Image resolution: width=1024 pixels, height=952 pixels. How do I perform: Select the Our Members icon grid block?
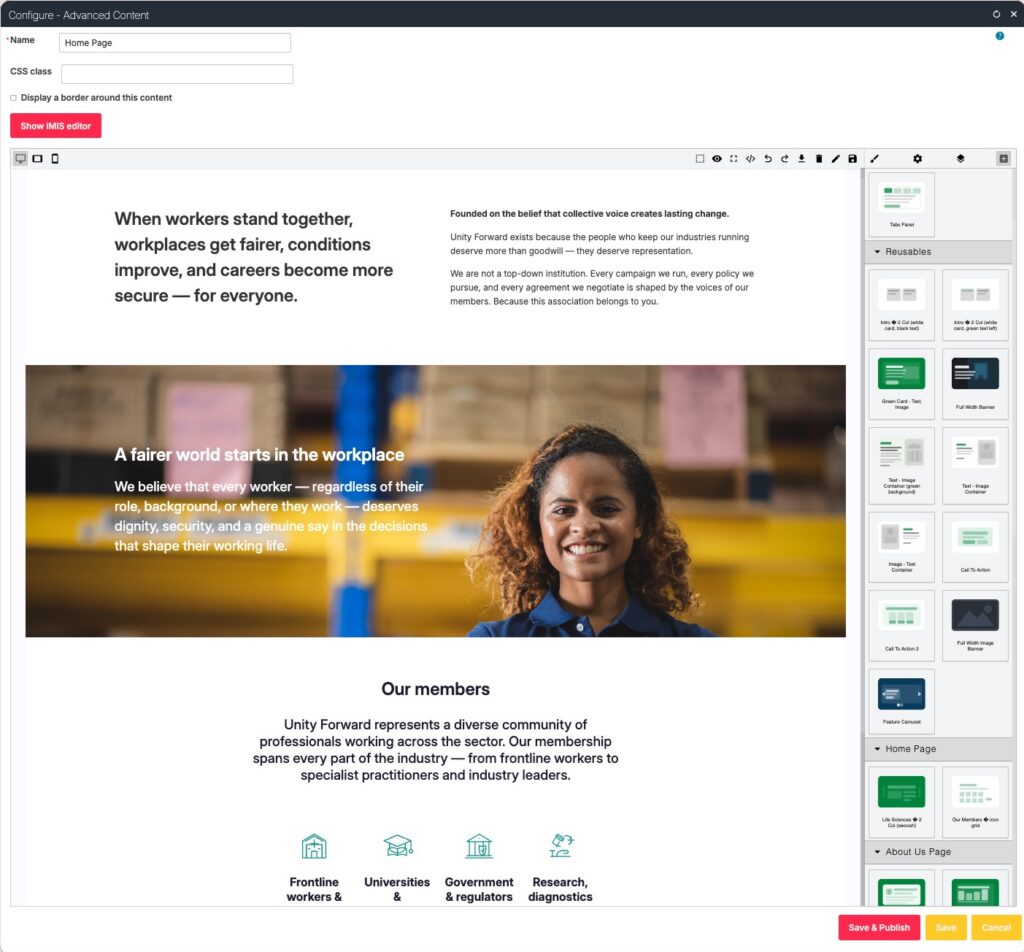tap(975, 802)
